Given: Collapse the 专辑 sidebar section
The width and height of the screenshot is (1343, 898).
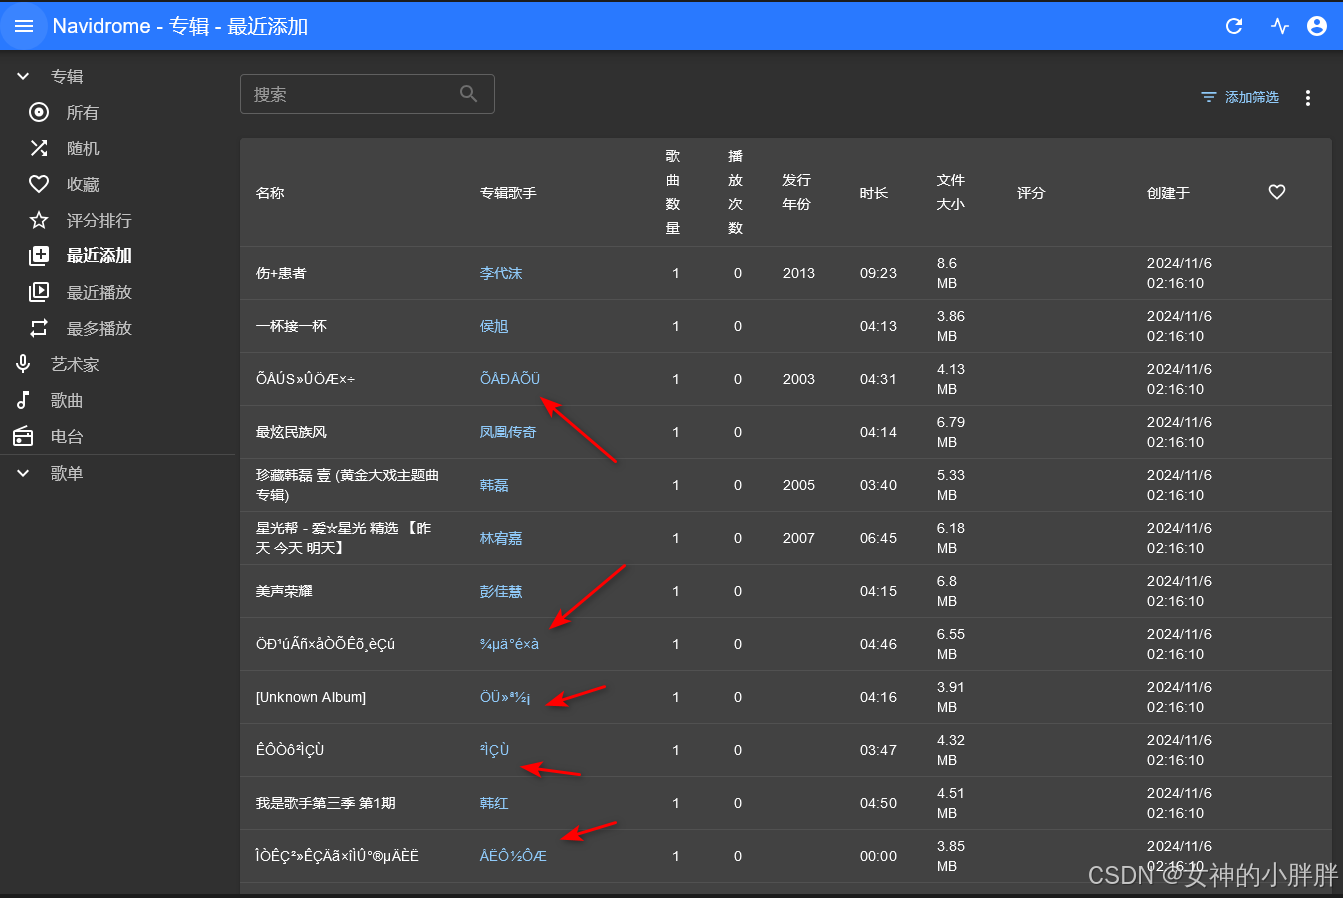Looking at the screenshot, I should click(23, 76).
